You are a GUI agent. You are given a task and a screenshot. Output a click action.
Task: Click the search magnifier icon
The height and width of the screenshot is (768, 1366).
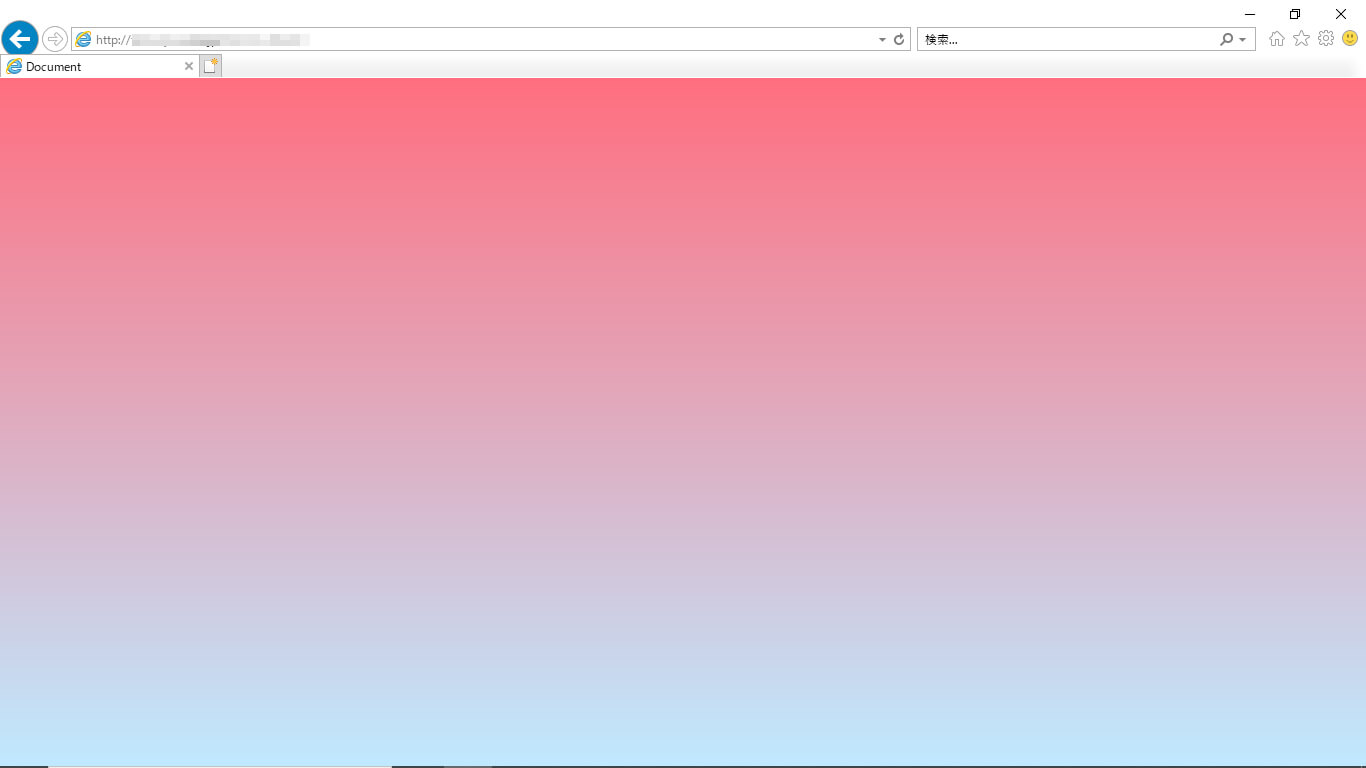point(1226,38)
